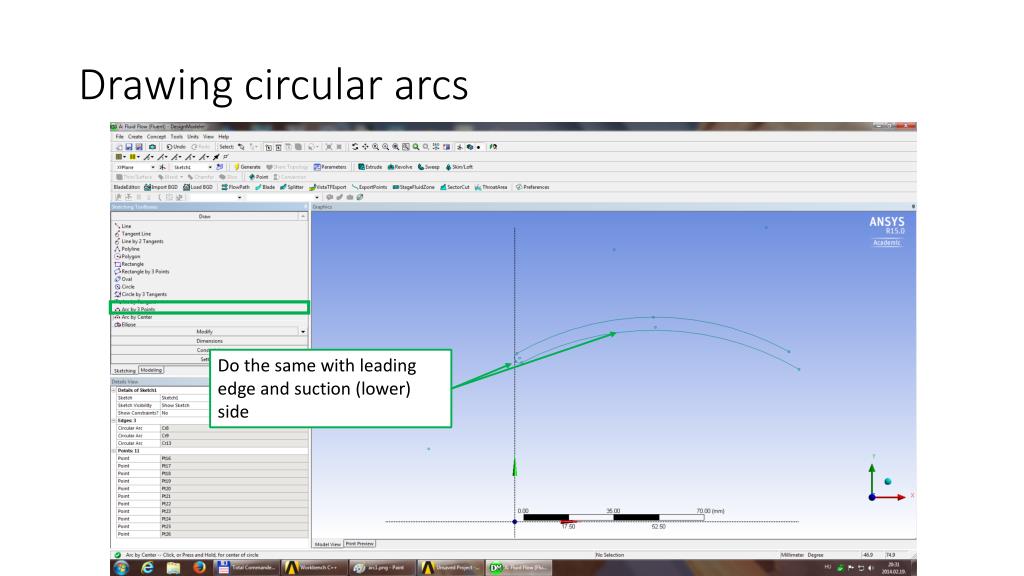1024x576 pixels.
Task: Open BladeEditor Preferences
Action: coord(533,187)
